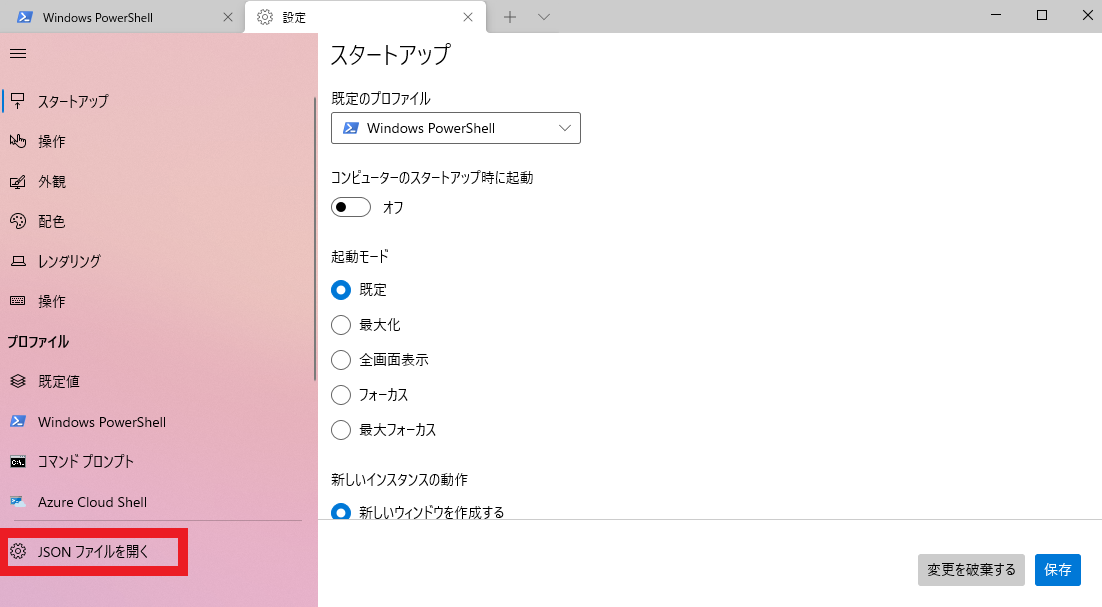Switch to the 設定 tab
This screenshot has height=607, width=1102.
point(360,17)
